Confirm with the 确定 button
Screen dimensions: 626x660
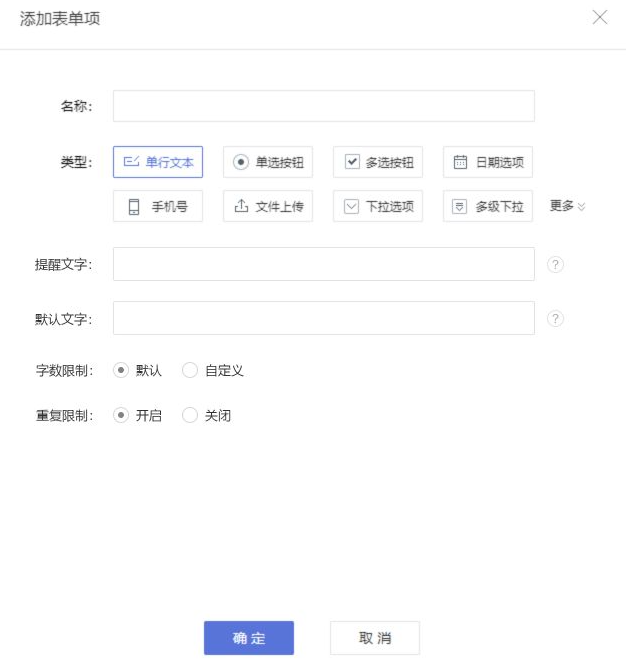tap(249, 638)
